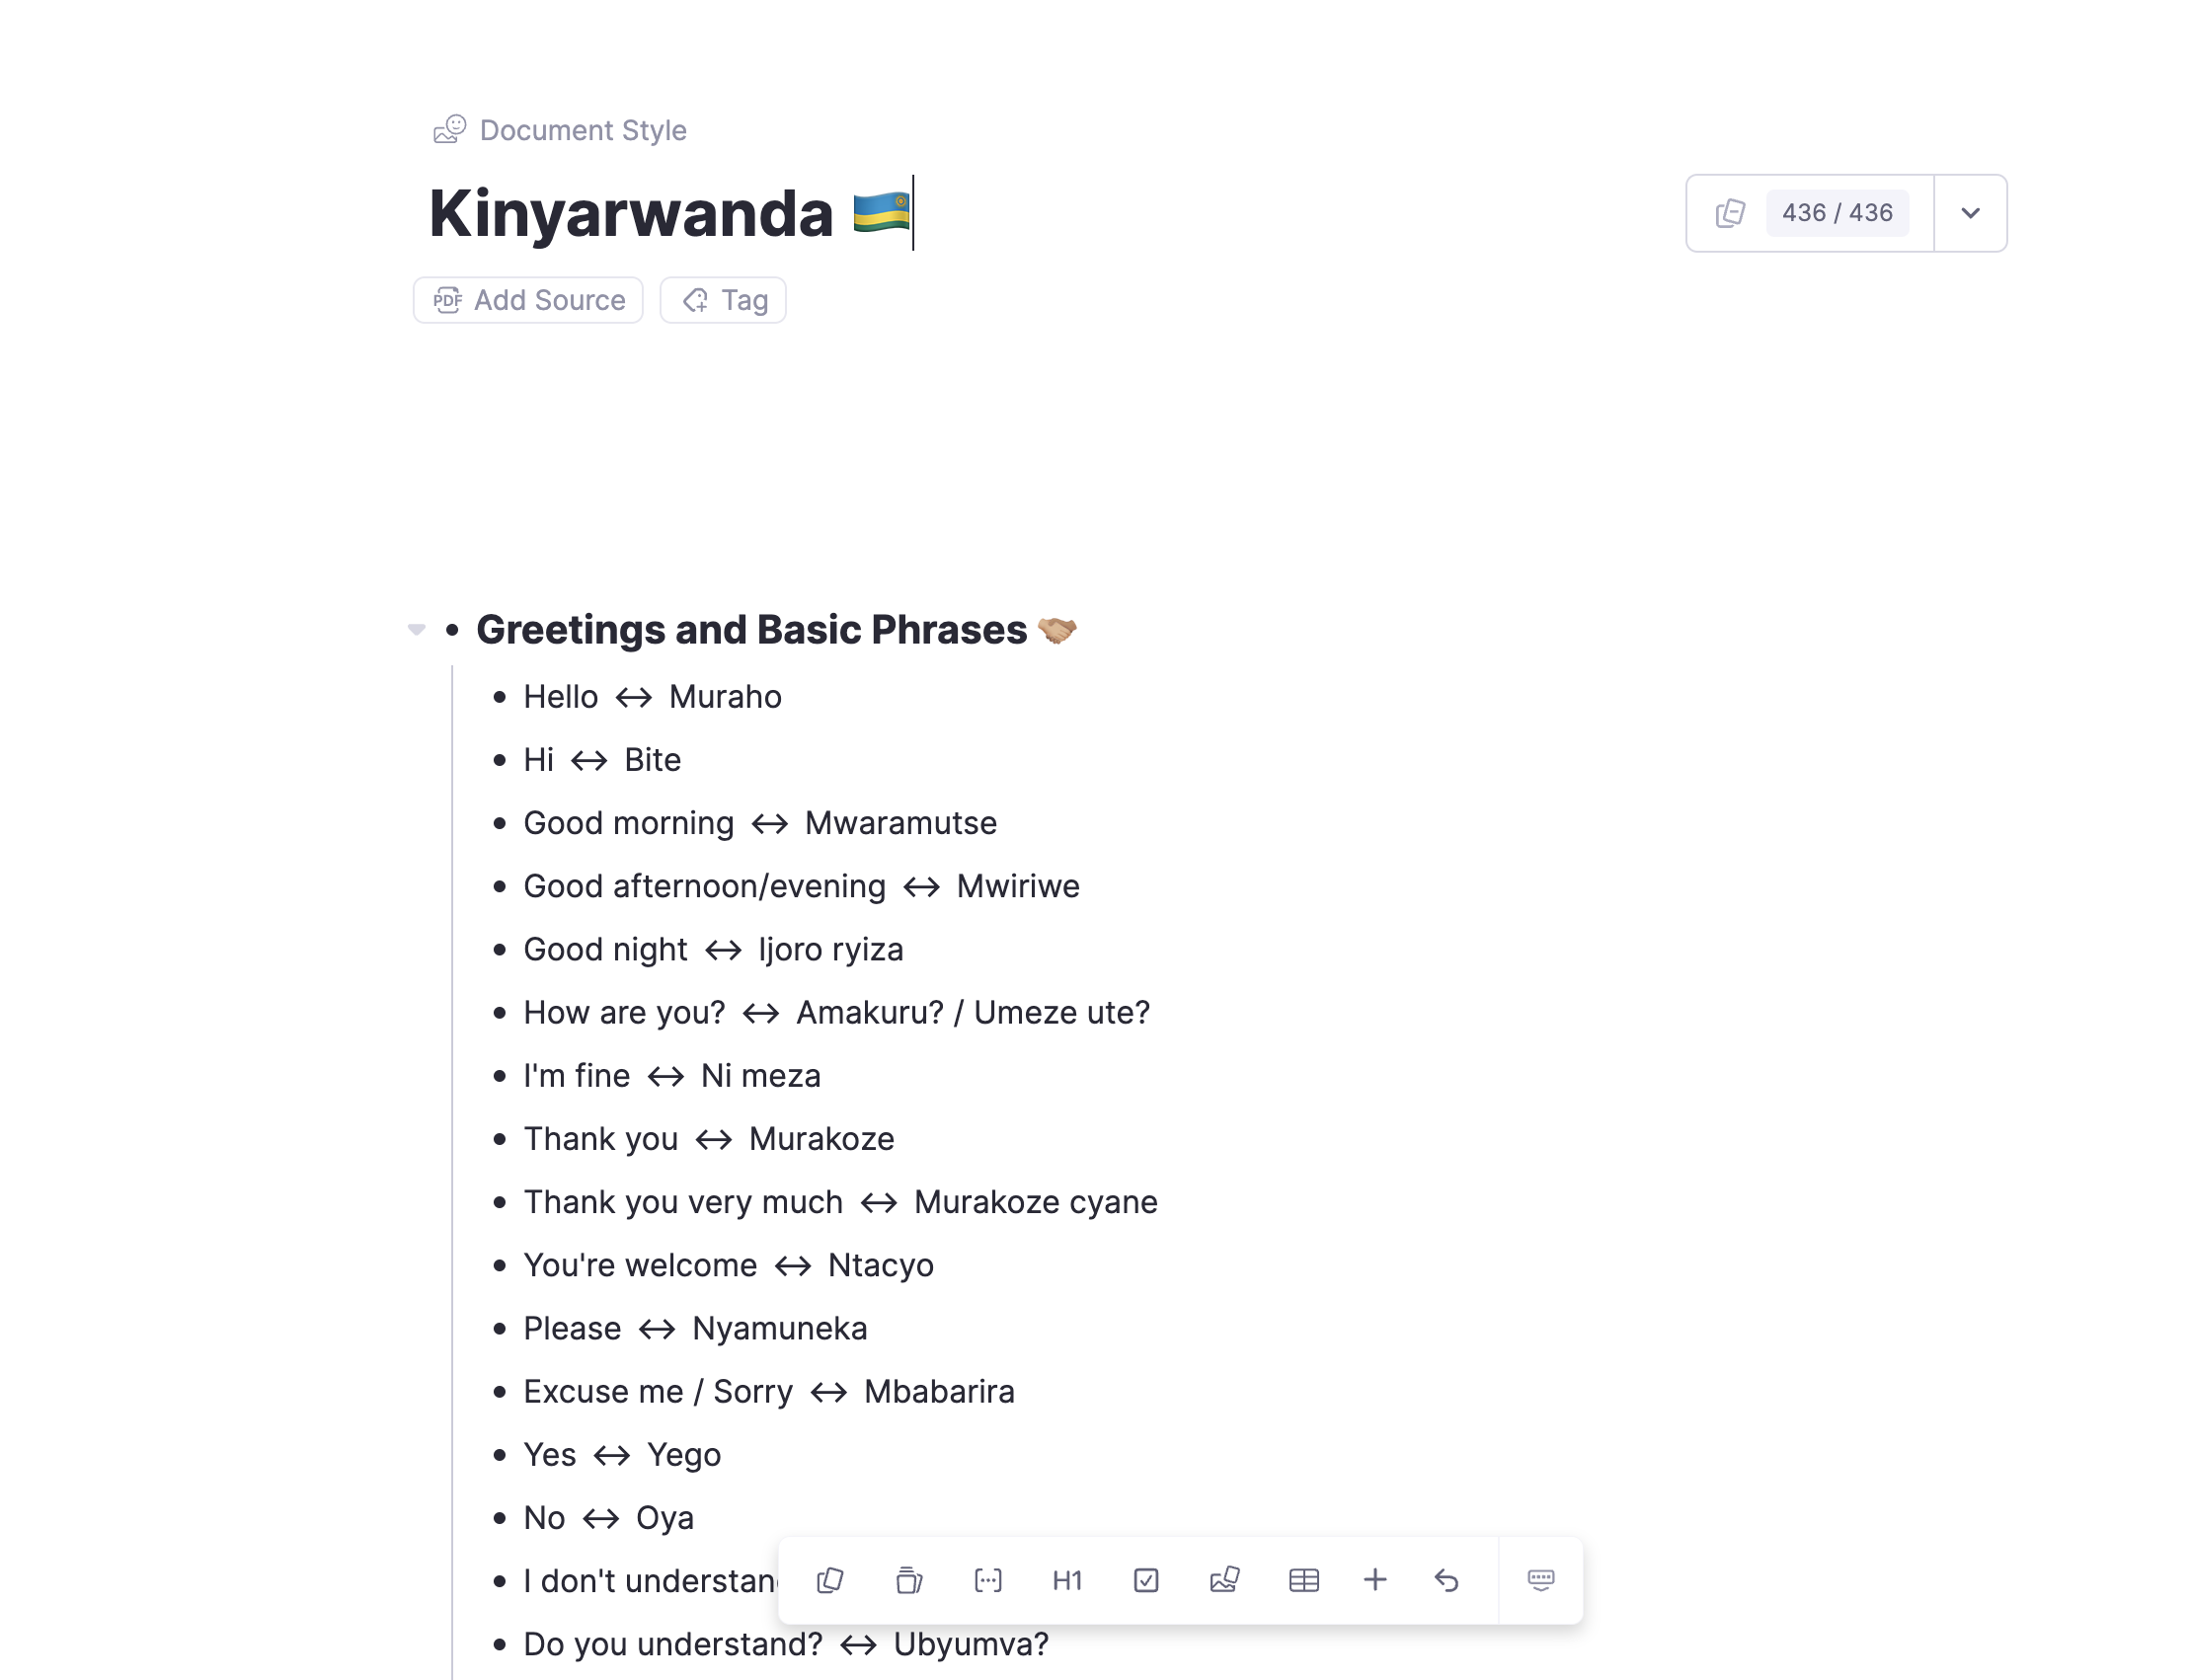
Task: Click the Thank you ↔ Murakoze line
Action: [708, 1139]
